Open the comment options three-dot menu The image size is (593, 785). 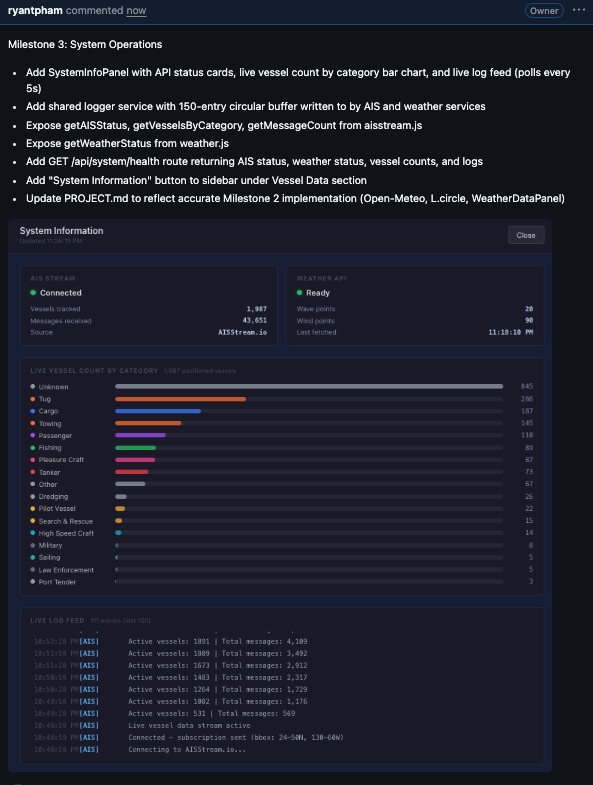click(x=579, y=10)
